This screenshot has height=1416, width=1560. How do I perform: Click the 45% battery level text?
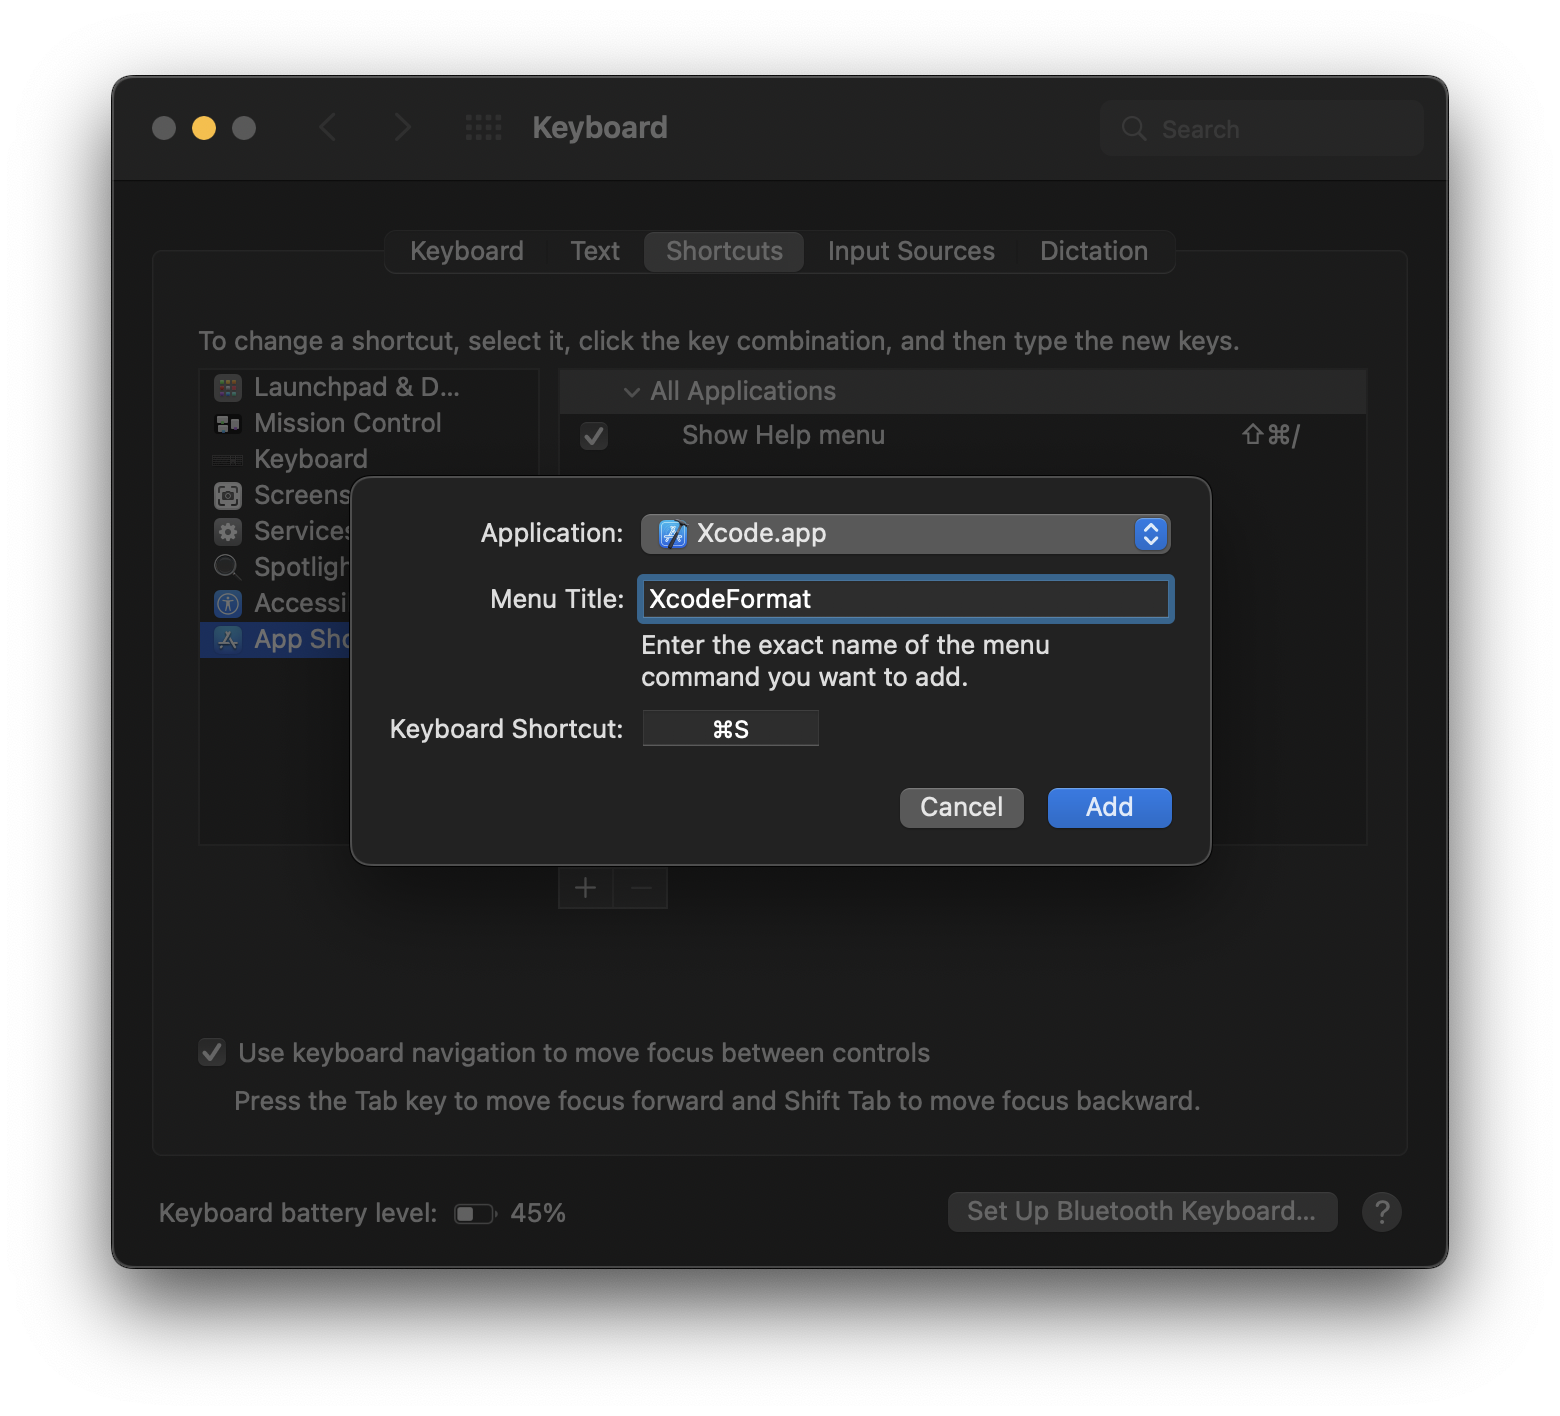[x=538, y=1213]
